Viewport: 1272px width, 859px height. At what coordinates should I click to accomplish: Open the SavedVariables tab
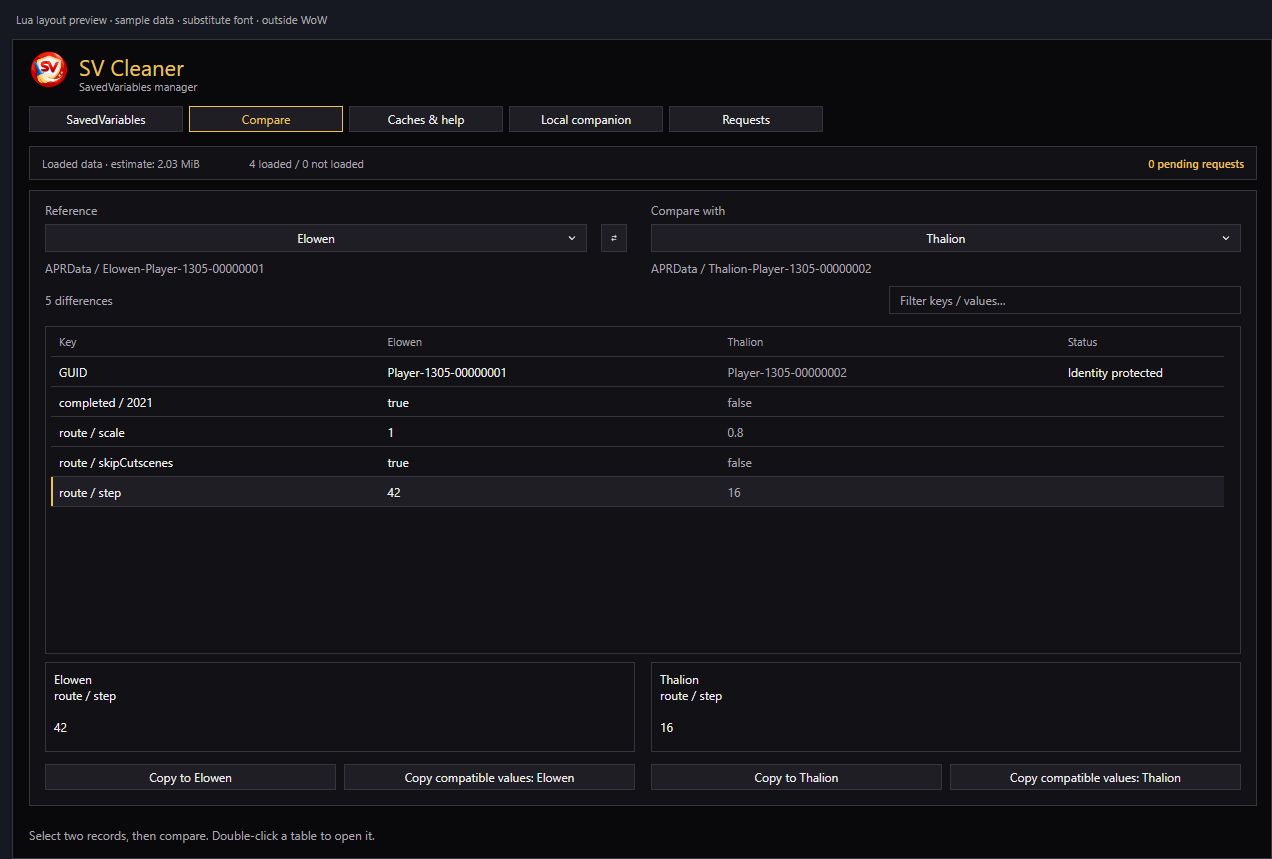tap(106, 119)
